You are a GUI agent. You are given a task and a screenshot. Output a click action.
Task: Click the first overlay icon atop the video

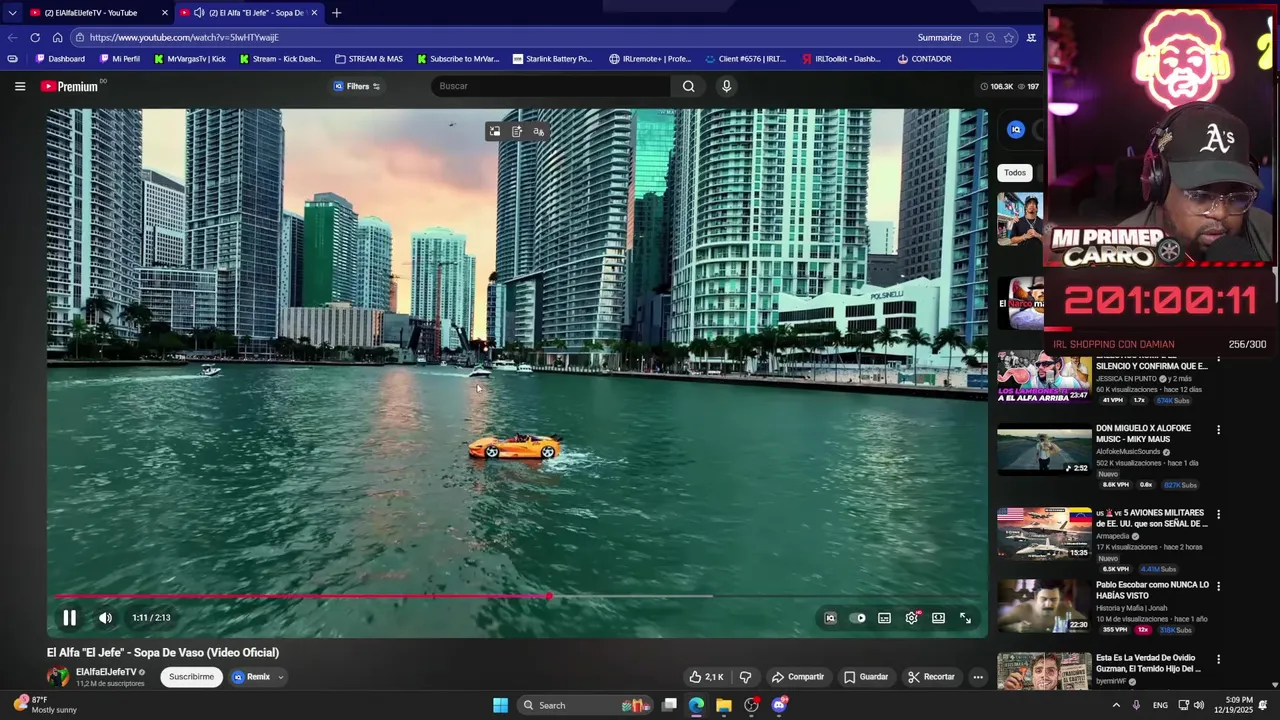coord(495,132)
